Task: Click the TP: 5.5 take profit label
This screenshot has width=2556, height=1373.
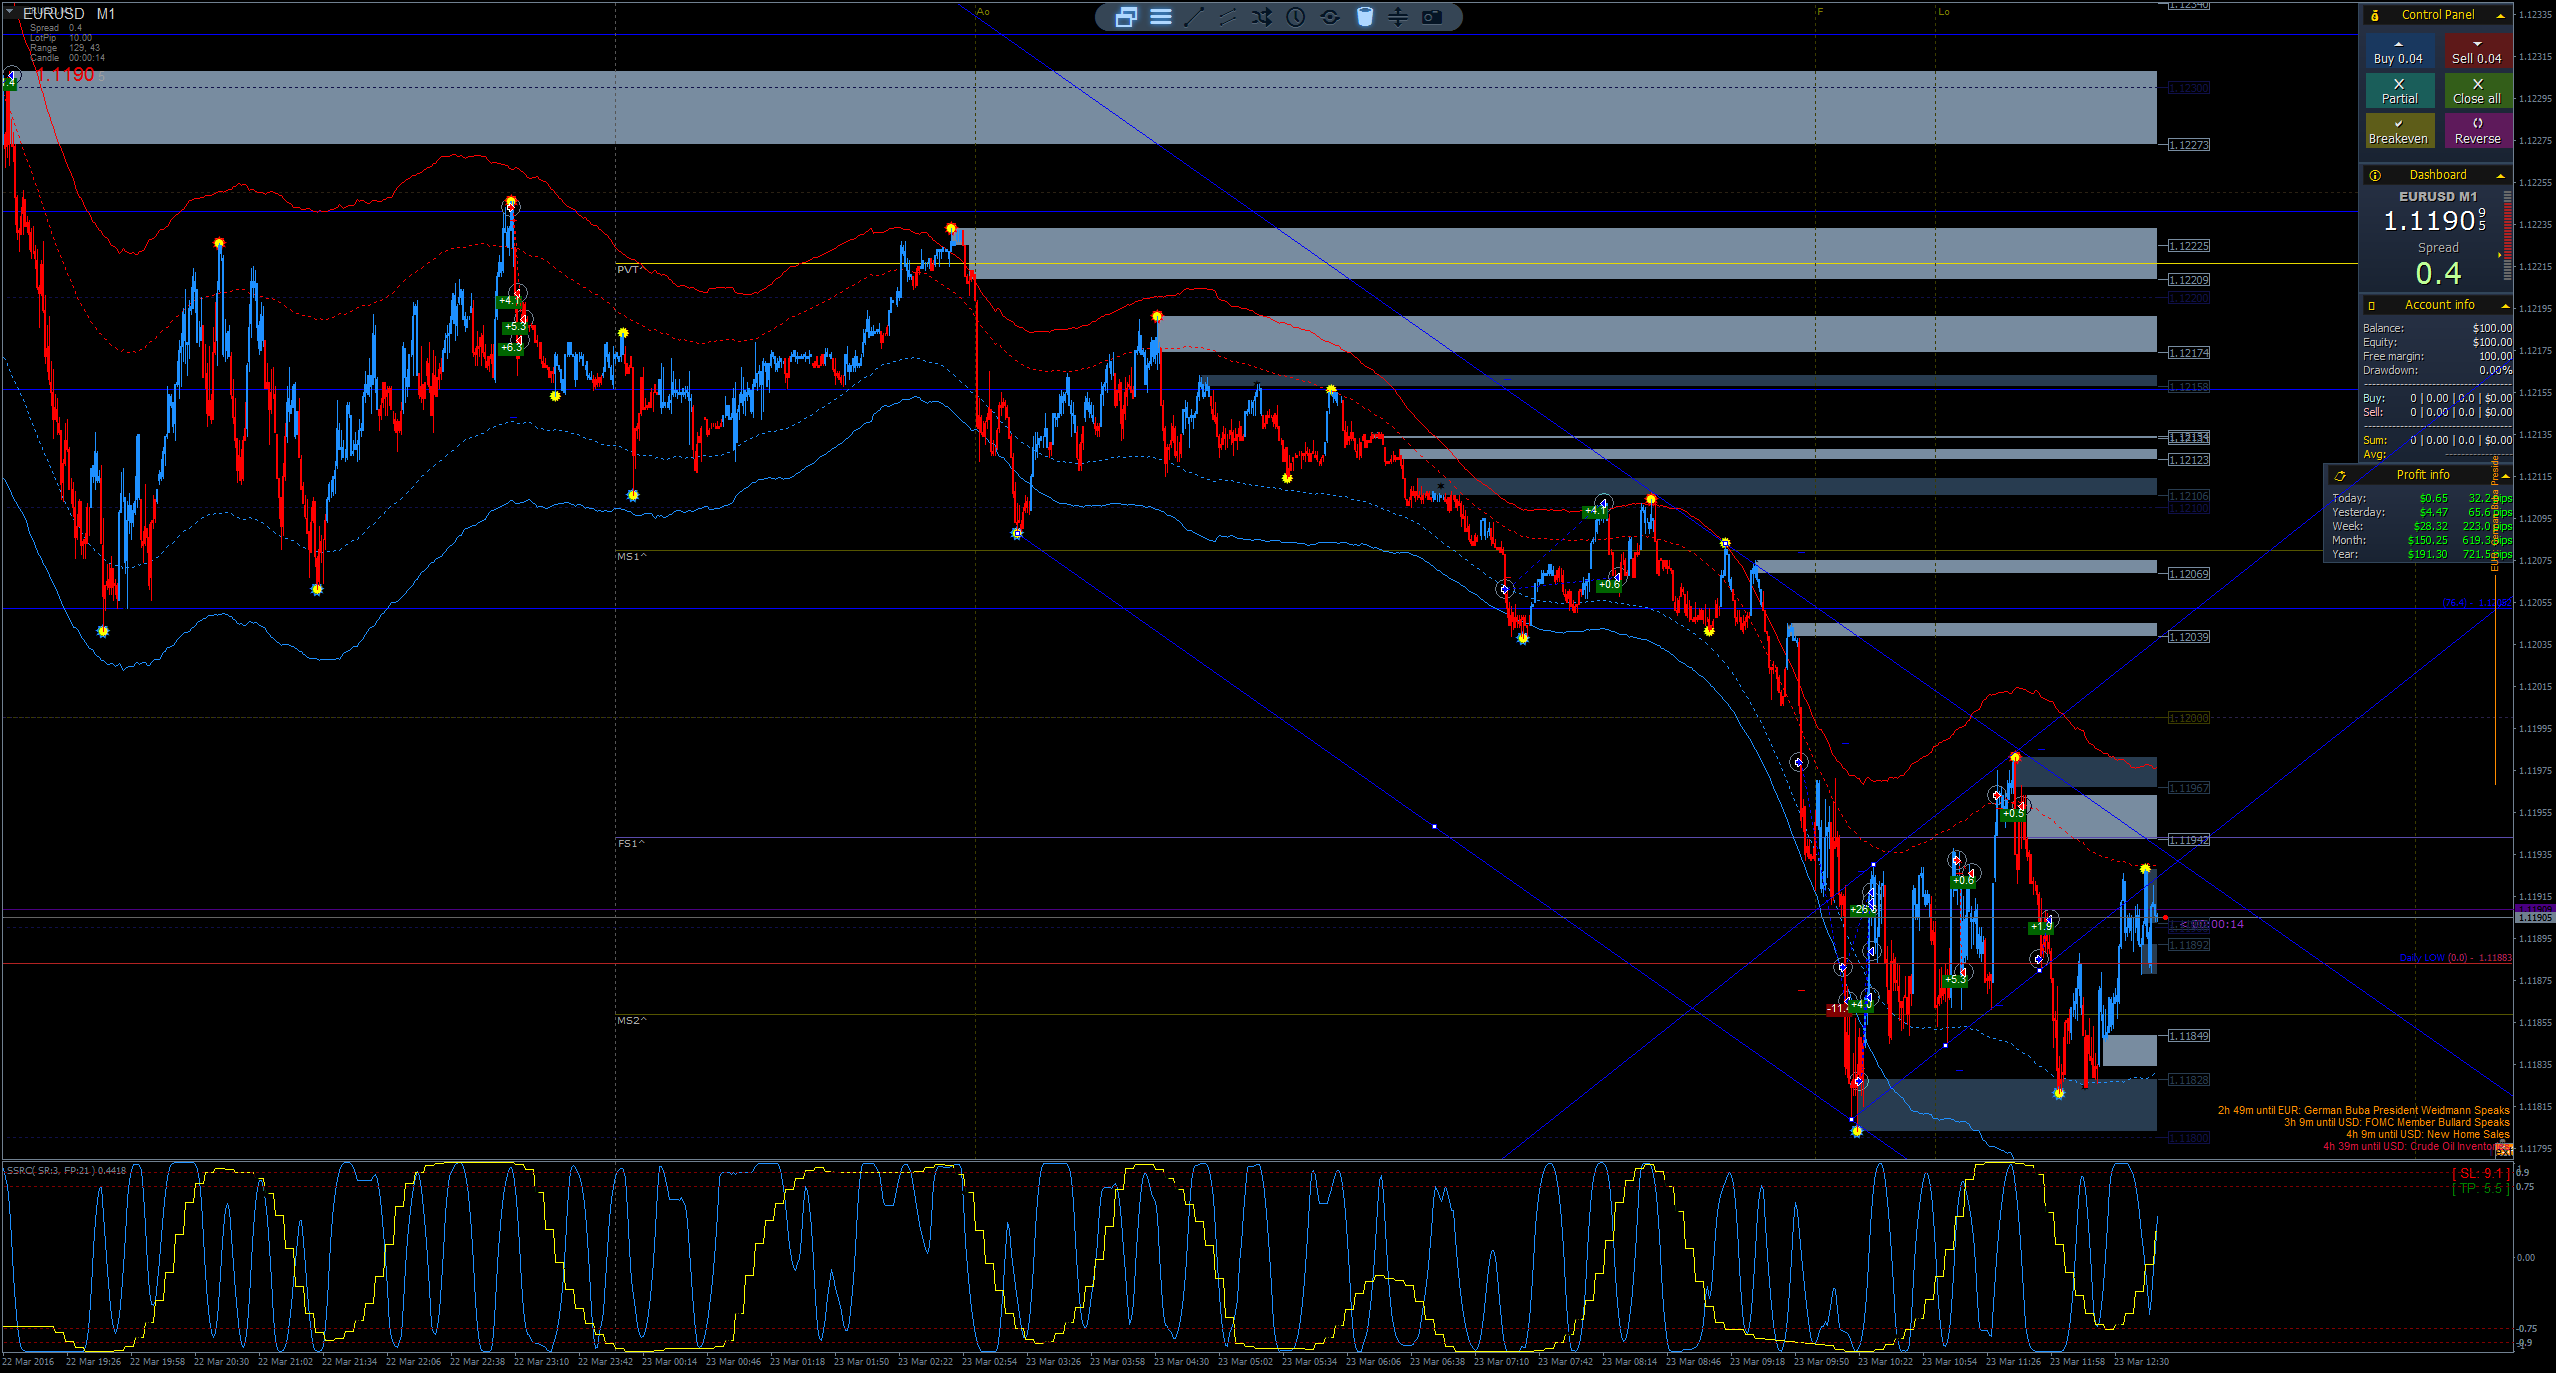Action: 2480,1189
